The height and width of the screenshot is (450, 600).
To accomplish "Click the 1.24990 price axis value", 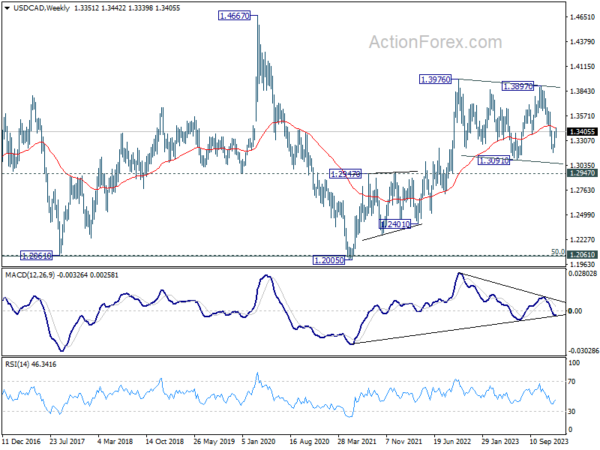I will (x=582, y=215).
